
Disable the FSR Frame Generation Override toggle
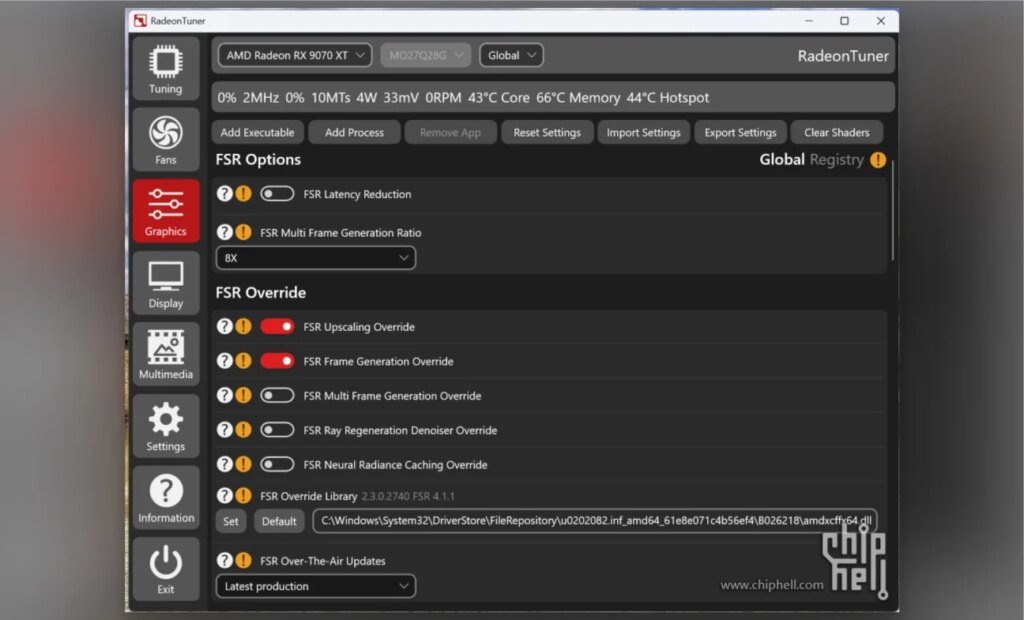pyautogui.click(x=277, y=361)
